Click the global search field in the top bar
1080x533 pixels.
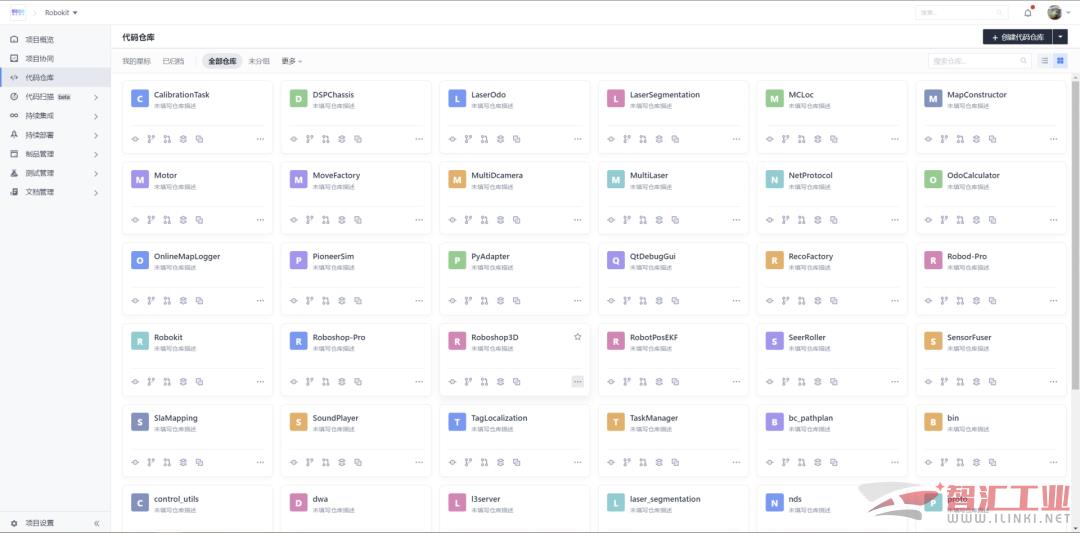962,12
